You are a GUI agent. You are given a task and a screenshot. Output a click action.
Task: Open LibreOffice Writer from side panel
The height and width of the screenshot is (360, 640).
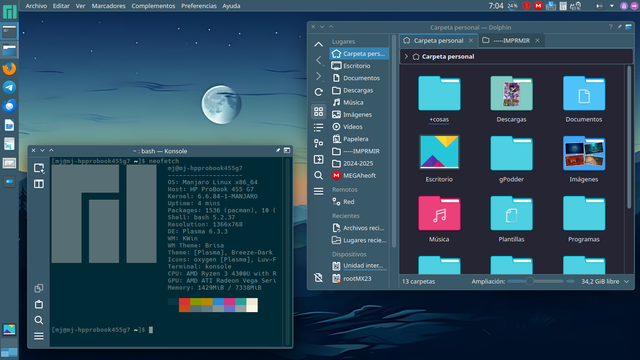[9, 125]
